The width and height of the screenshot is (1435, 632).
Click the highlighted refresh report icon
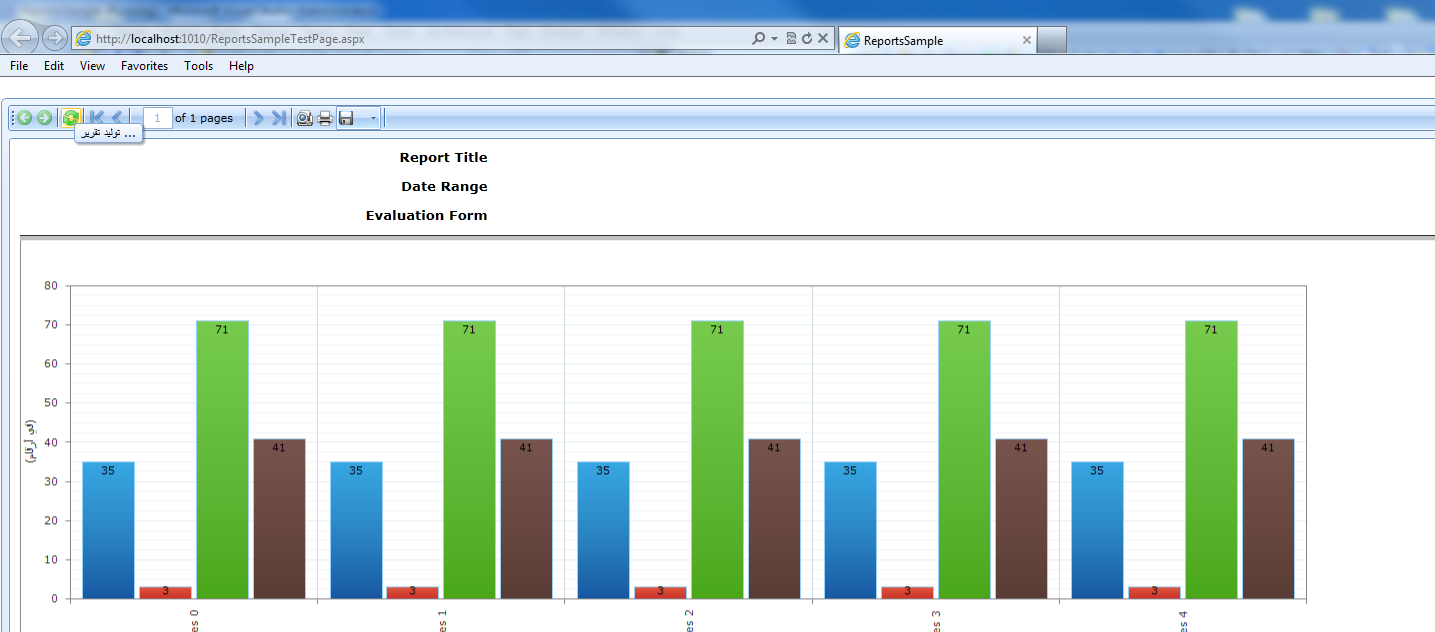(x=71, y=118)
